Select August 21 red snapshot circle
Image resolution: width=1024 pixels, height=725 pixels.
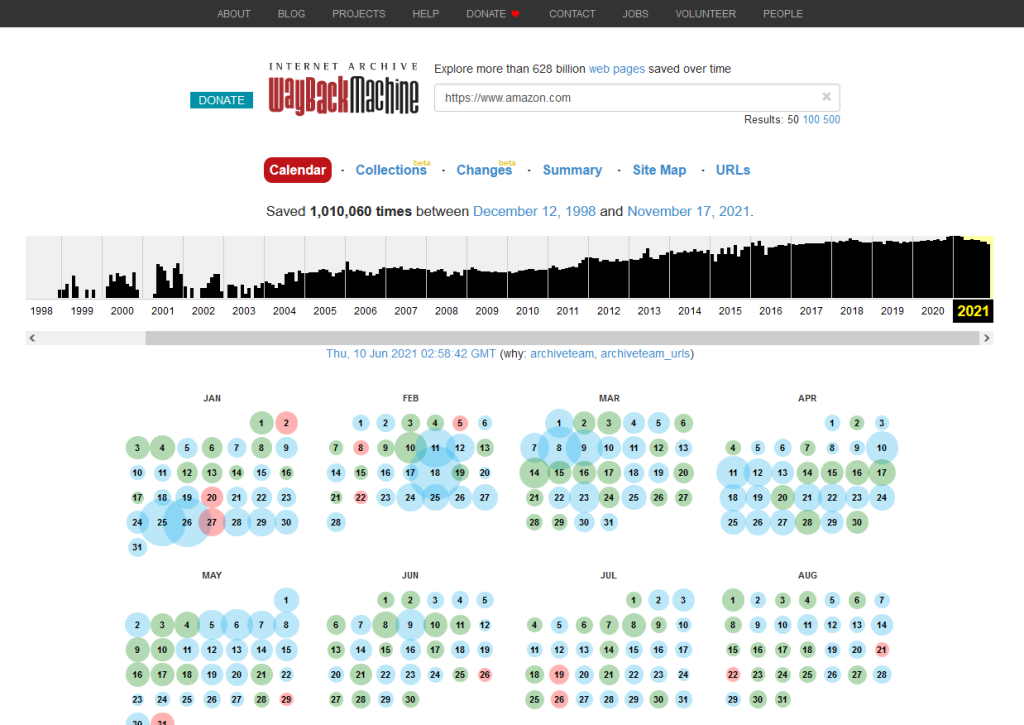882,649
